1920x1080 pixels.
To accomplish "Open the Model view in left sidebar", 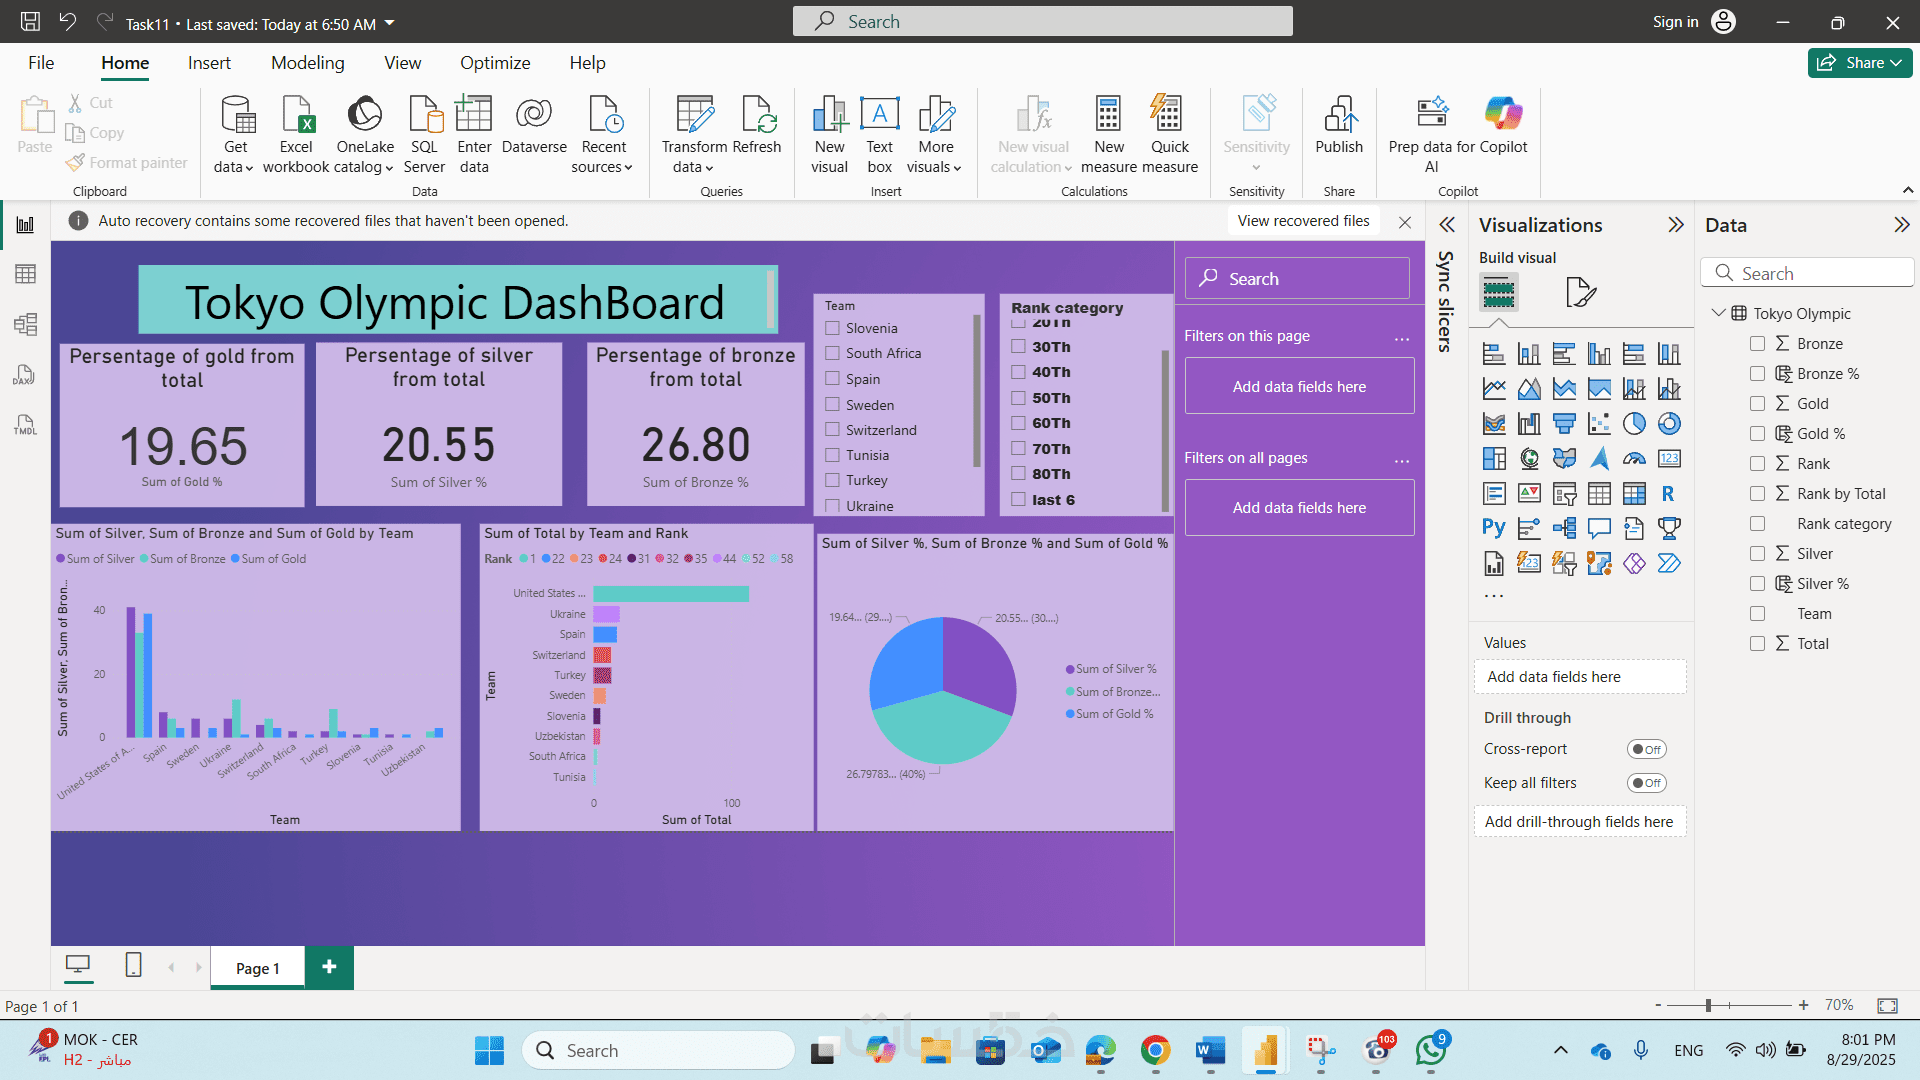I will point(25,324).
